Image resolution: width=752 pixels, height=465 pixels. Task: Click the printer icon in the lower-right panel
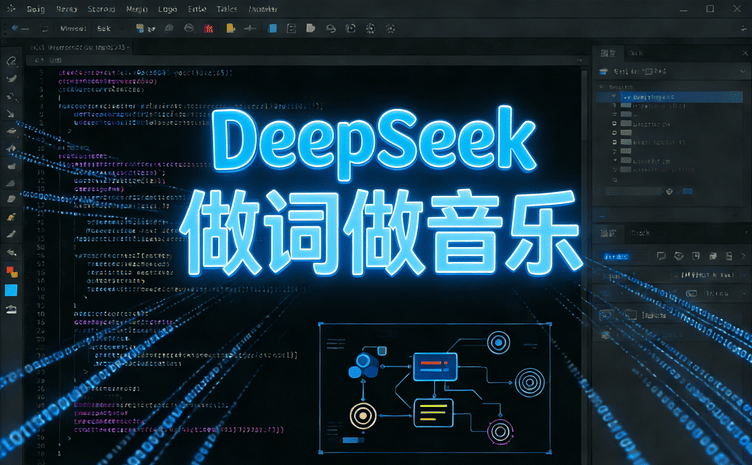click(x=713, y=256)
